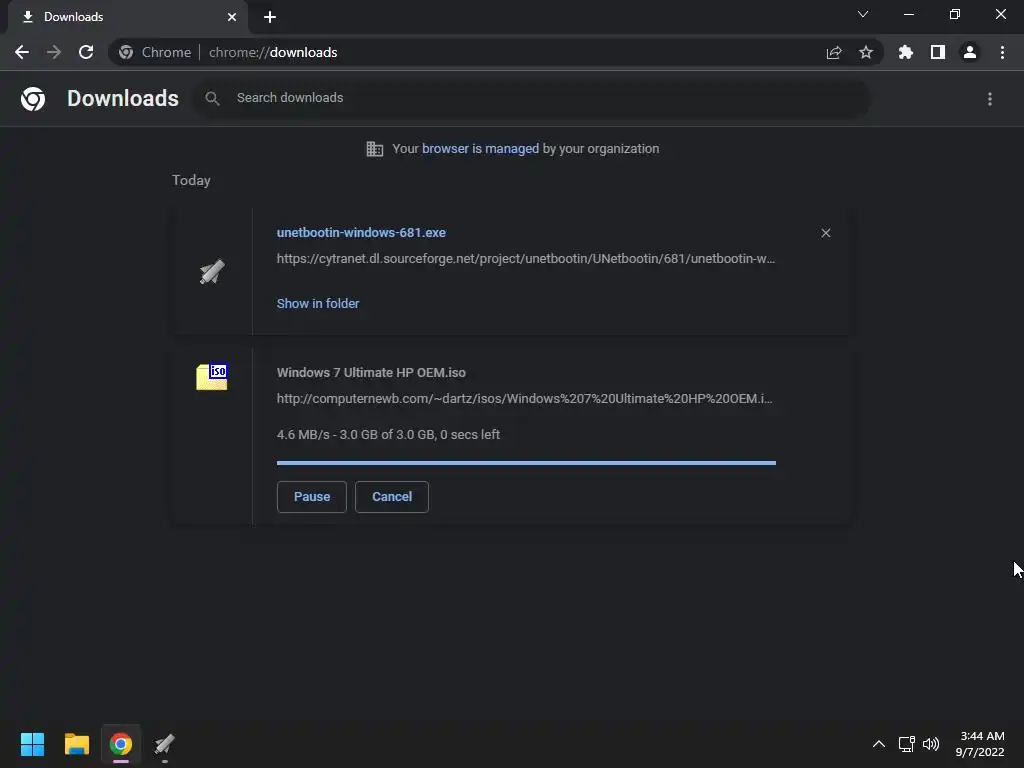Open unetbootin-windows-681.exe file link
The image size is (1024, 768).
(x=361, y=232)
